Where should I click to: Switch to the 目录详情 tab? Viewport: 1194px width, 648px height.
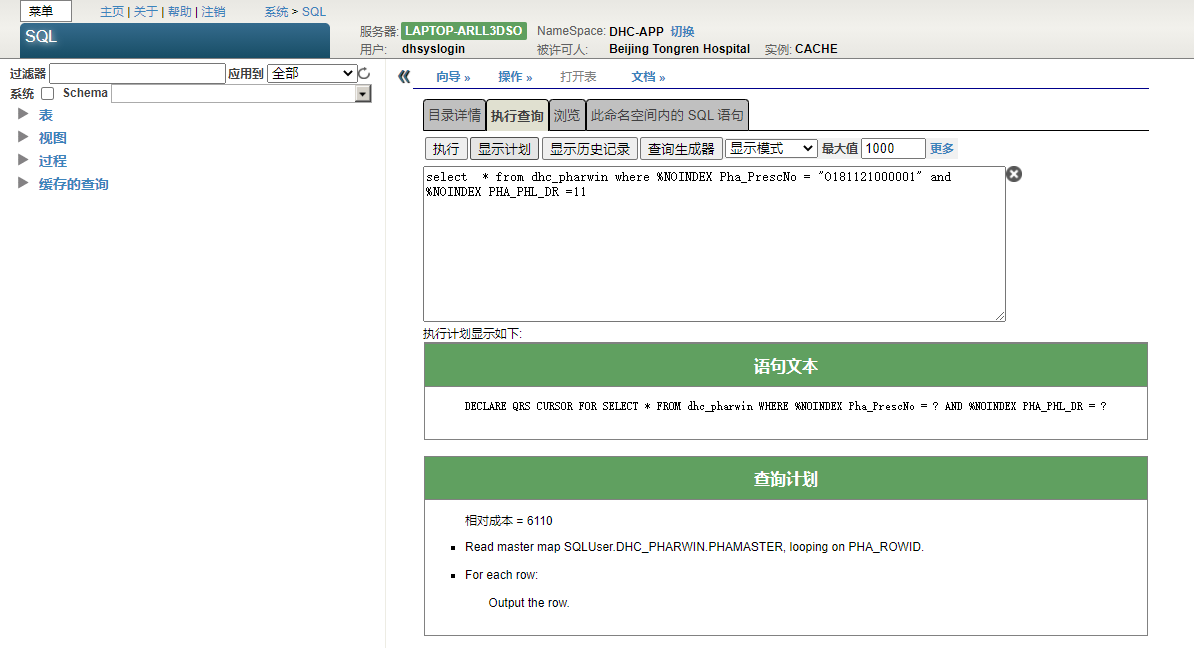tap(454, 115)
